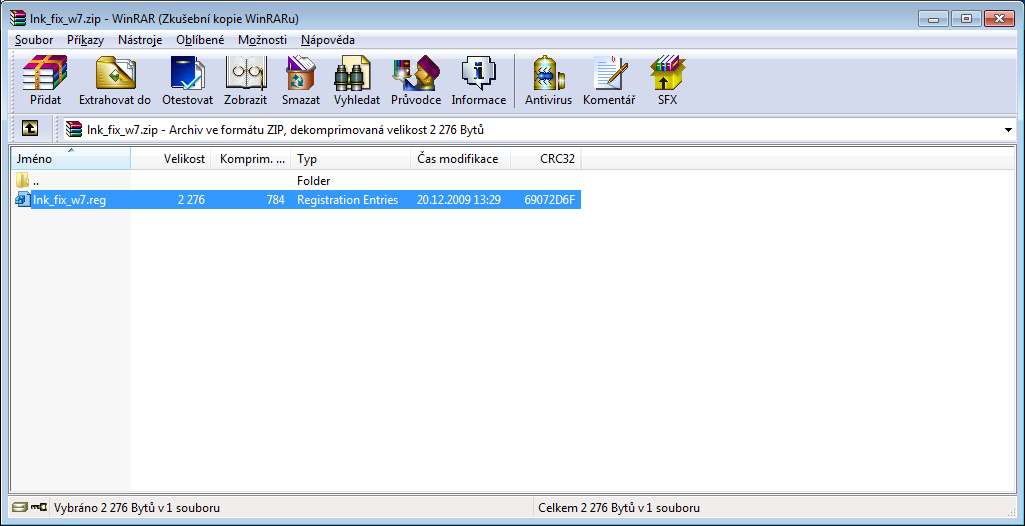Minimize the WinRAR window
The width and height of the screenshot is (1025, 526).
[933, 18]
